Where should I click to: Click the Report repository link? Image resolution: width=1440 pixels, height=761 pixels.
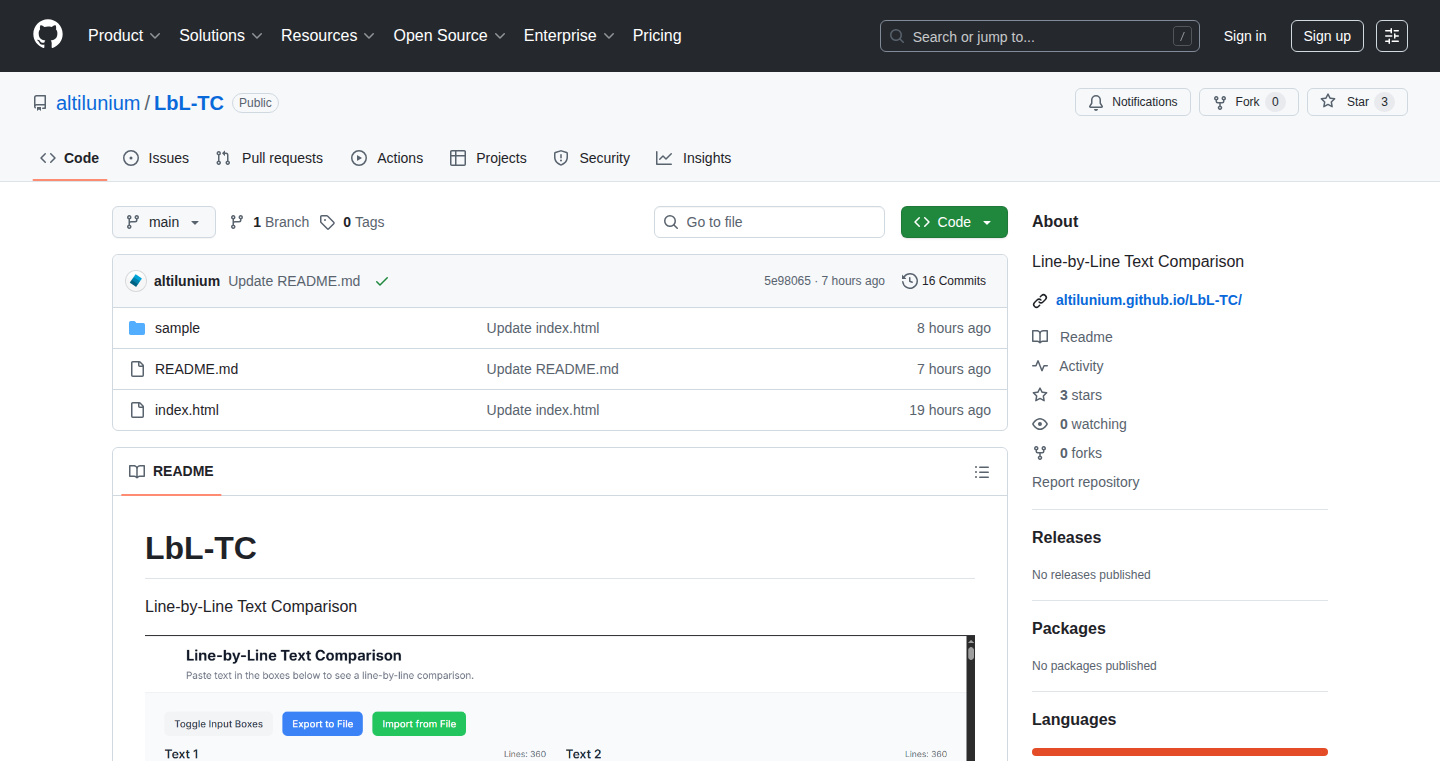pyautogui.click(x=1086, y=482)
